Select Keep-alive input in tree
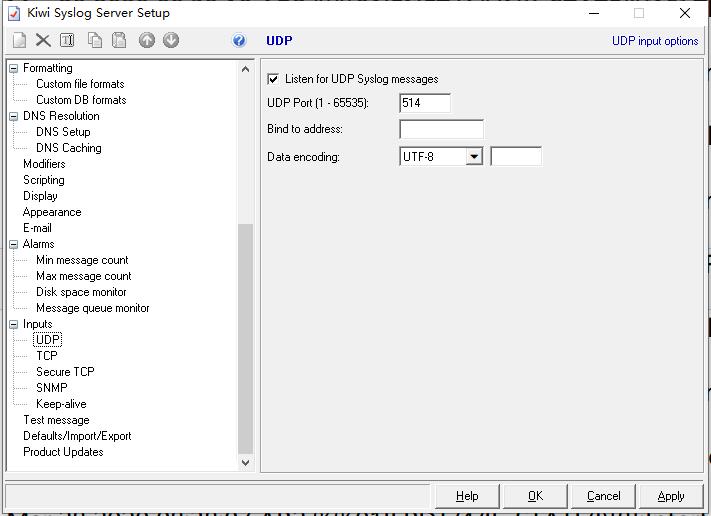 61,404
